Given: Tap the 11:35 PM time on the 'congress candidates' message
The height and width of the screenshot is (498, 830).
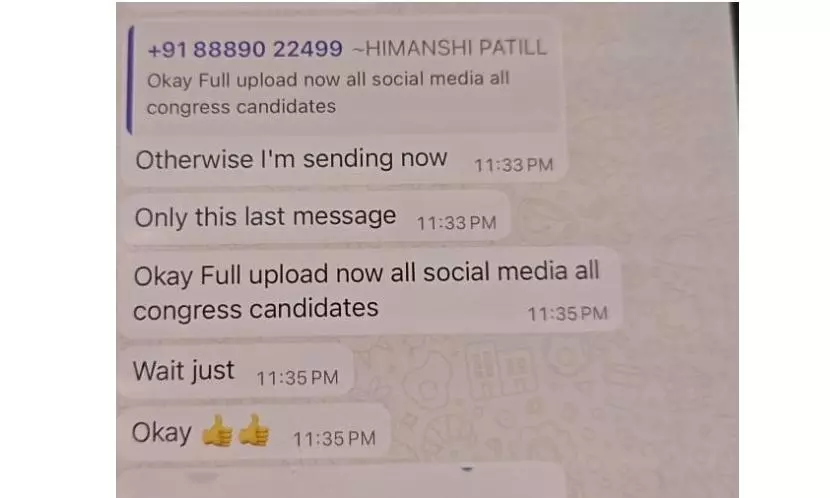Looking at the screenshot, I should 567,314.
